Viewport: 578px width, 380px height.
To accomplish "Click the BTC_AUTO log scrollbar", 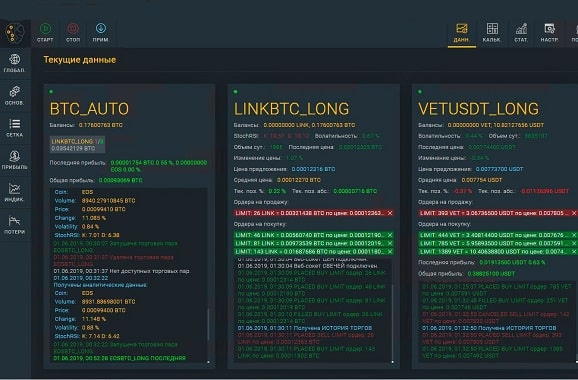I will click(x=208, y=324).
